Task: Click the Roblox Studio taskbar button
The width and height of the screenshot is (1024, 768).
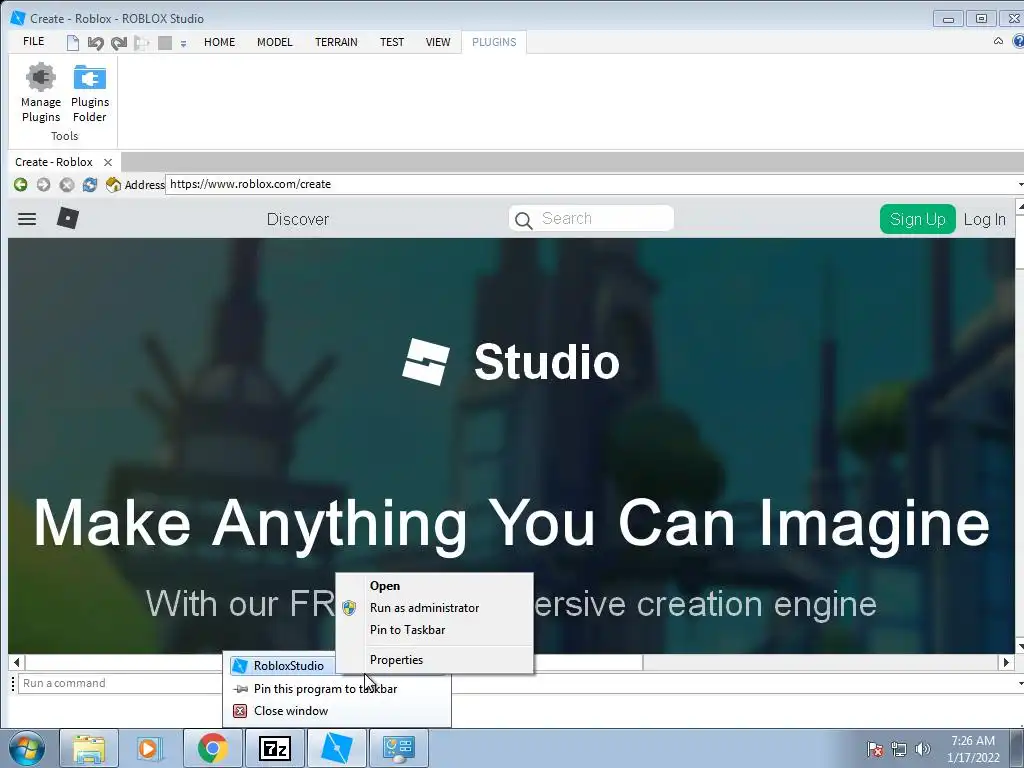Action: (x=336, y=748)
